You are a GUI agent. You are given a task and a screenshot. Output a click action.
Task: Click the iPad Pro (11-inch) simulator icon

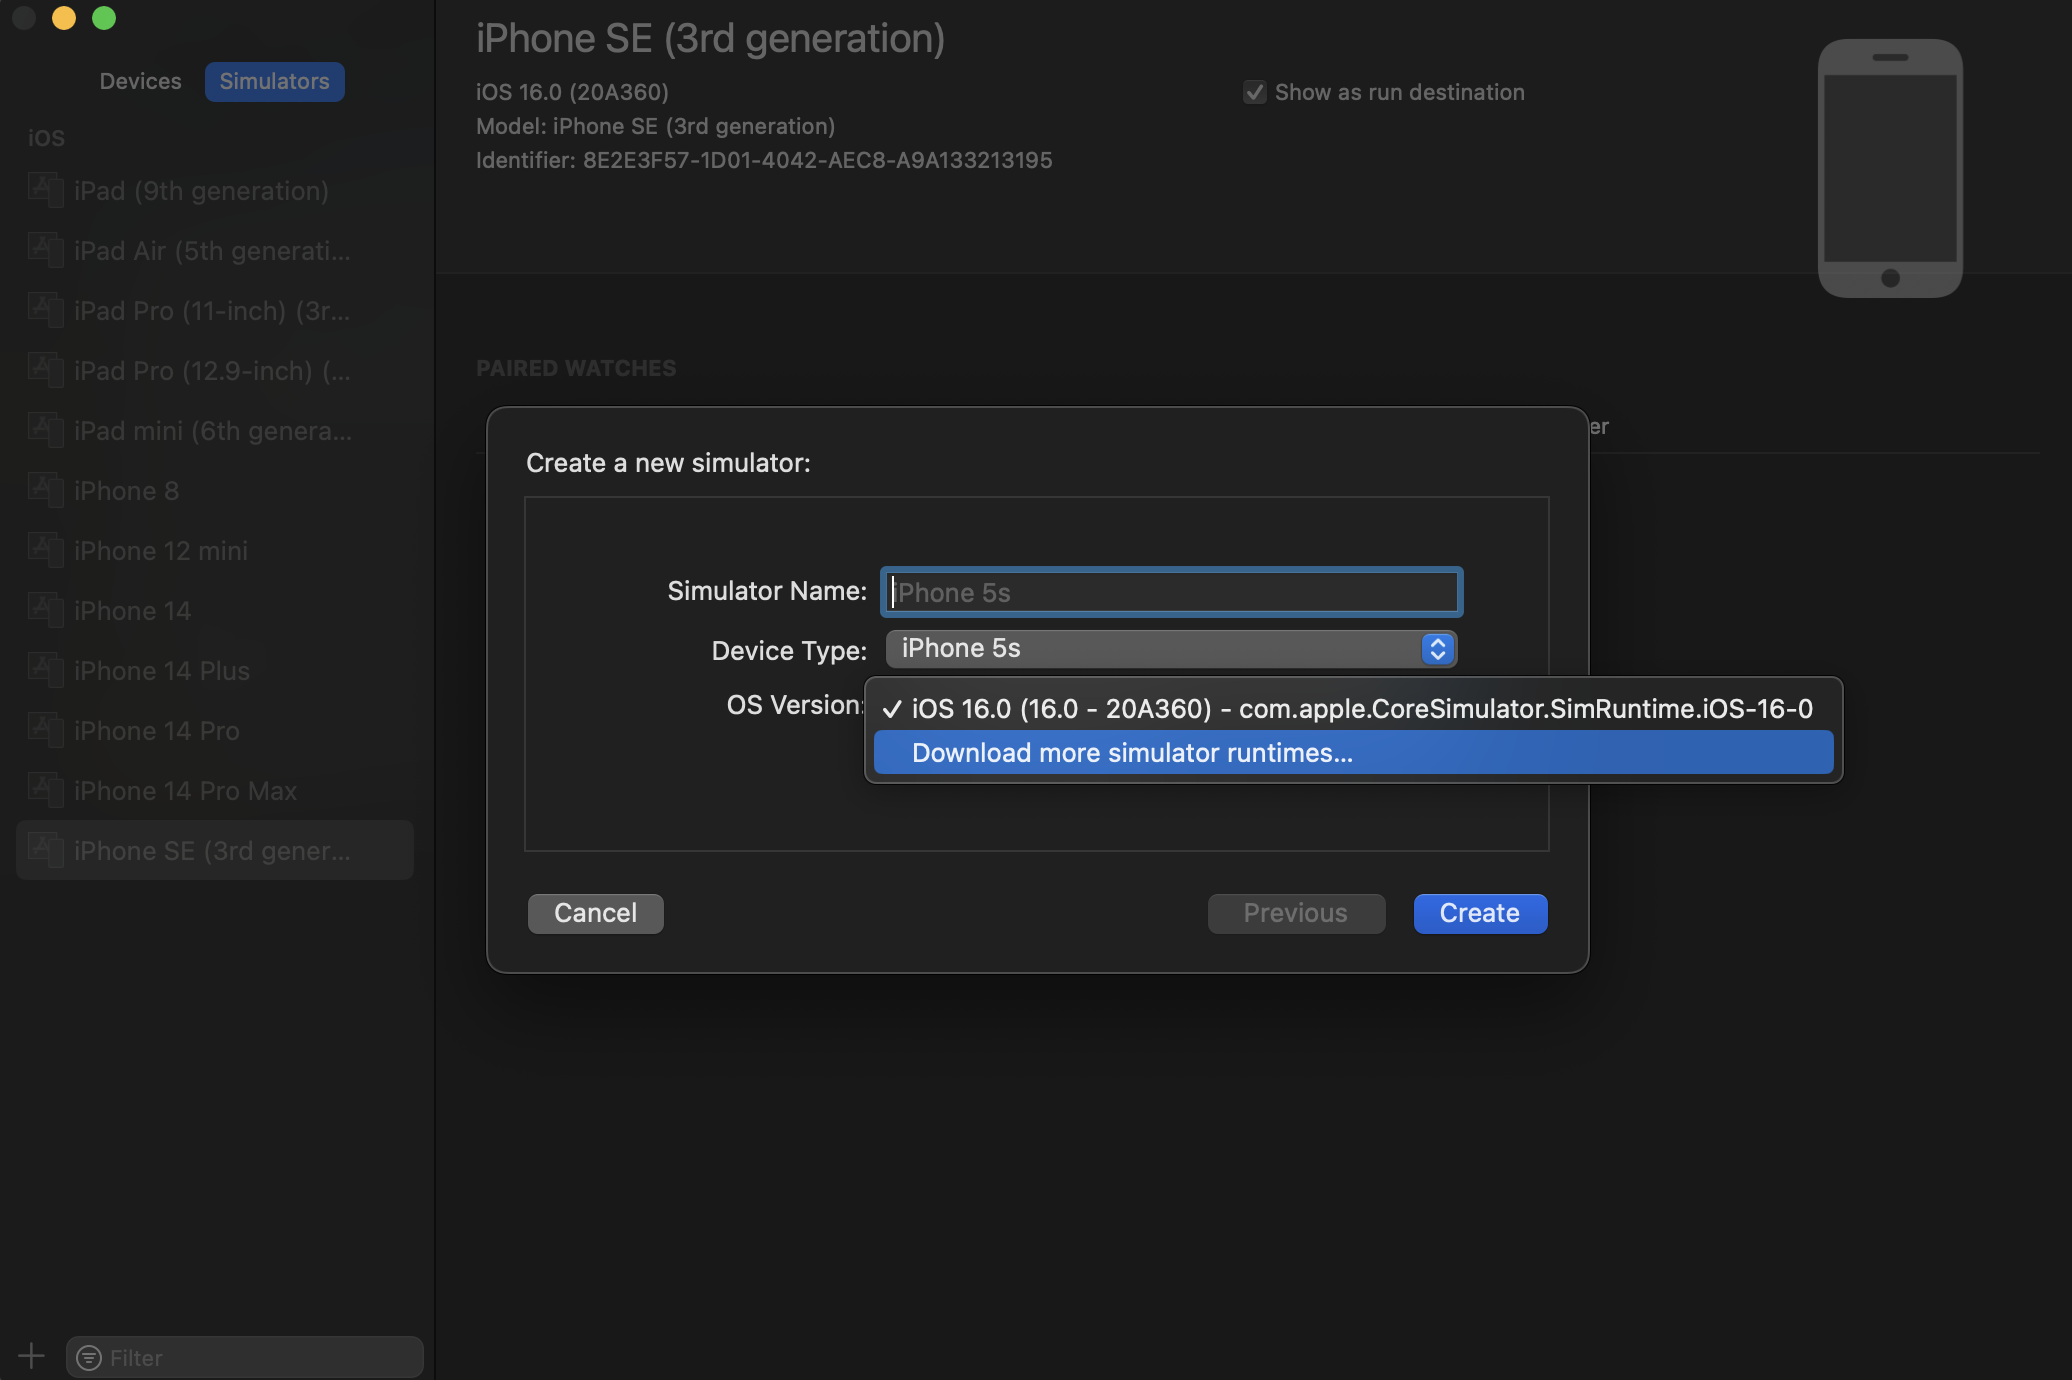(x=46, y=310)
